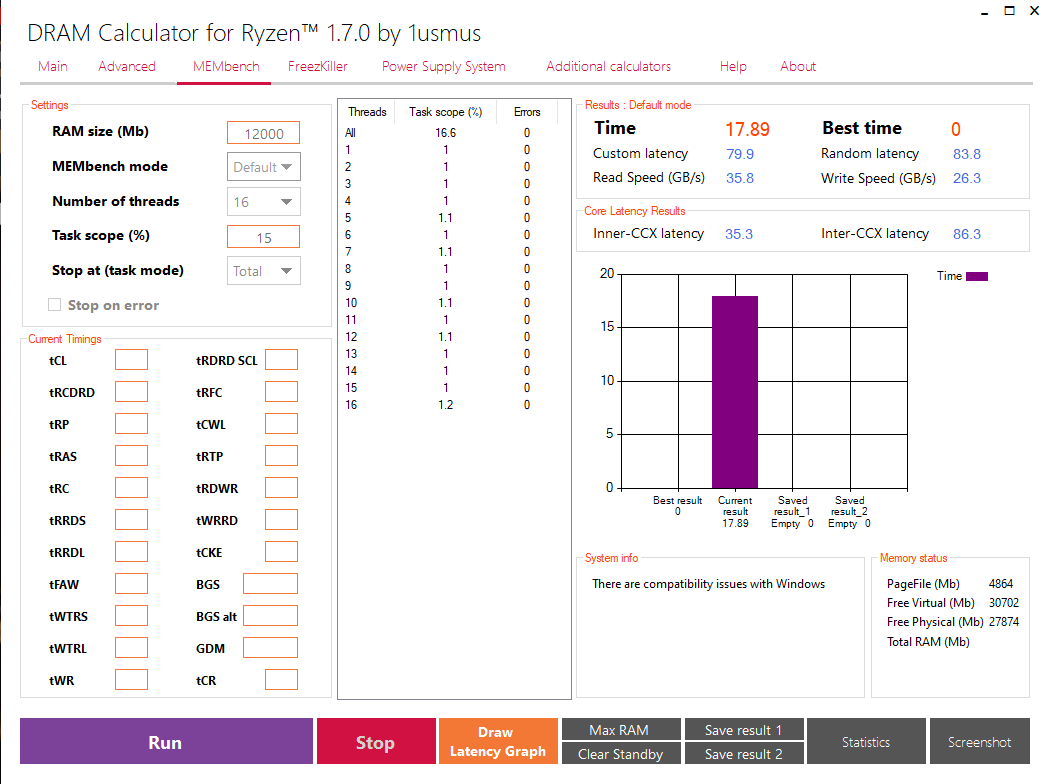Click the tRDWR timing field

click(281, 488)
